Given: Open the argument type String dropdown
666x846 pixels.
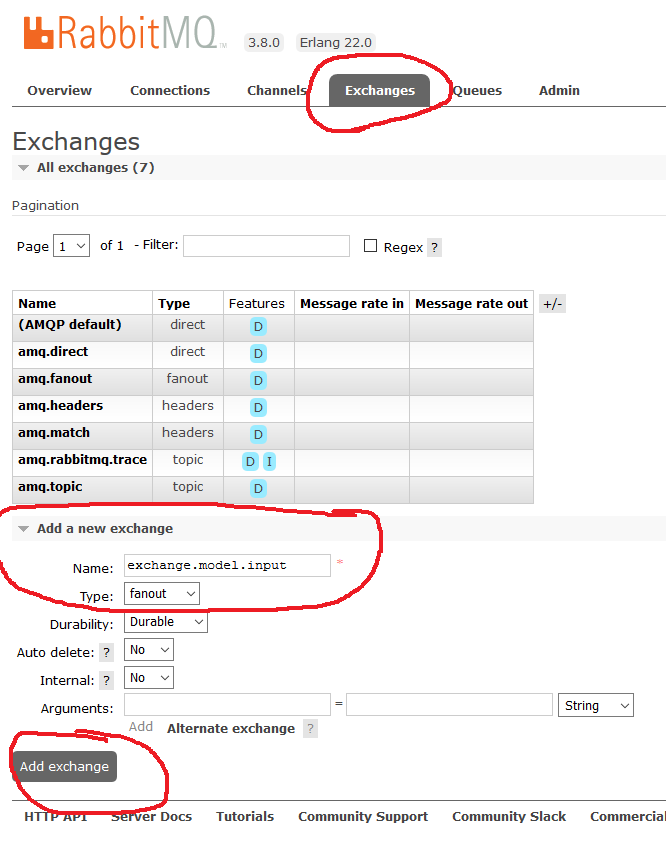Looking at the screenshot, I should [x=596, y=706].
